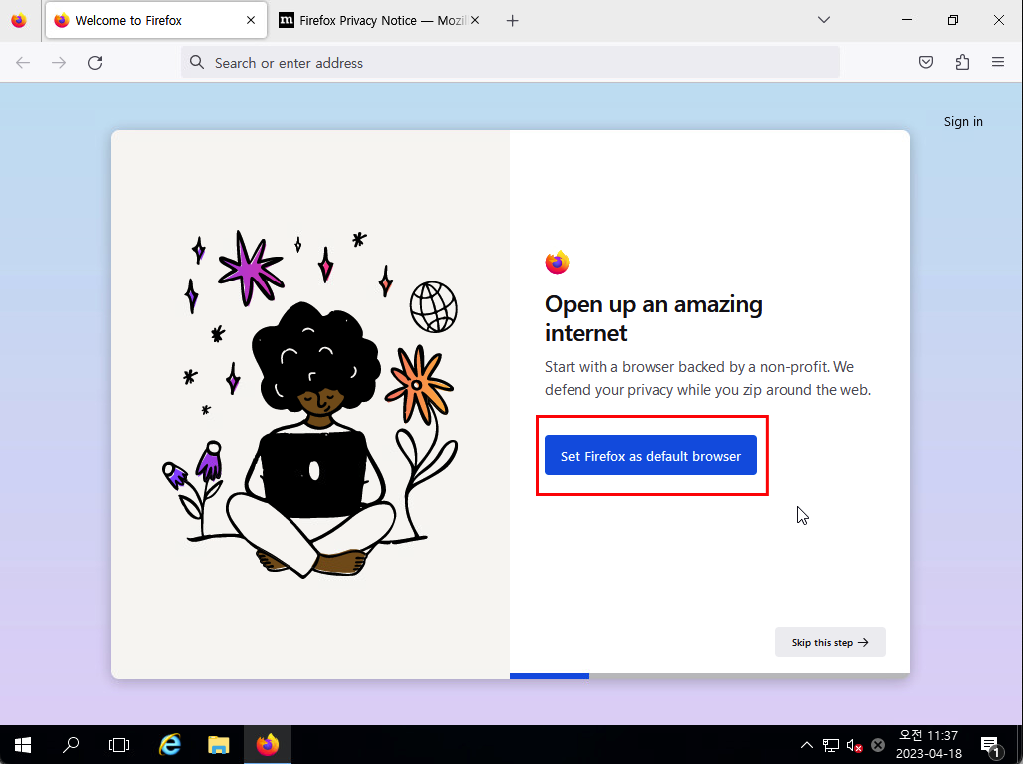Click the Forward navigation arrow

(59, 63)
